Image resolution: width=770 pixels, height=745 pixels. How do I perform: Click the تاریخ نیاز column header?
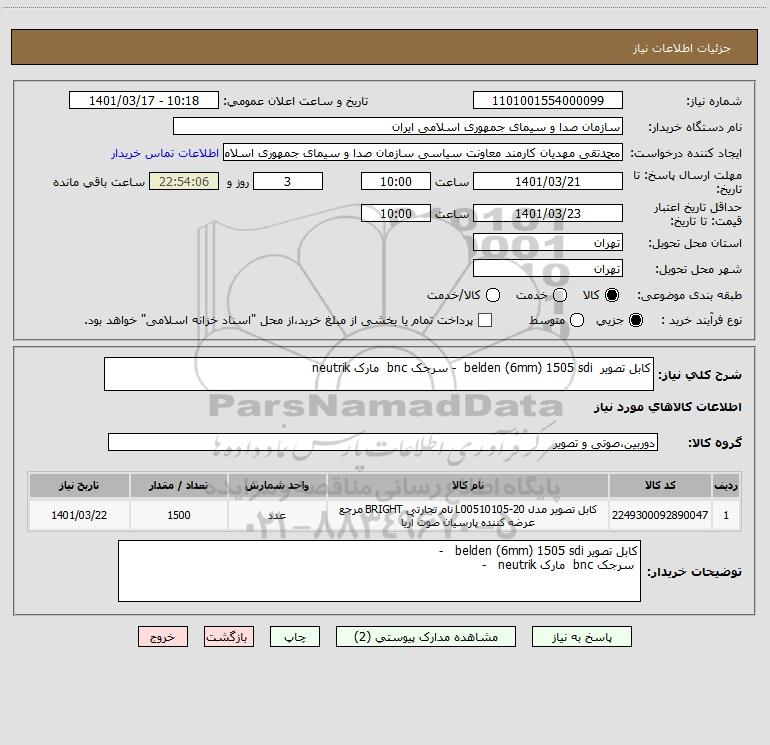tap(79, 485)
